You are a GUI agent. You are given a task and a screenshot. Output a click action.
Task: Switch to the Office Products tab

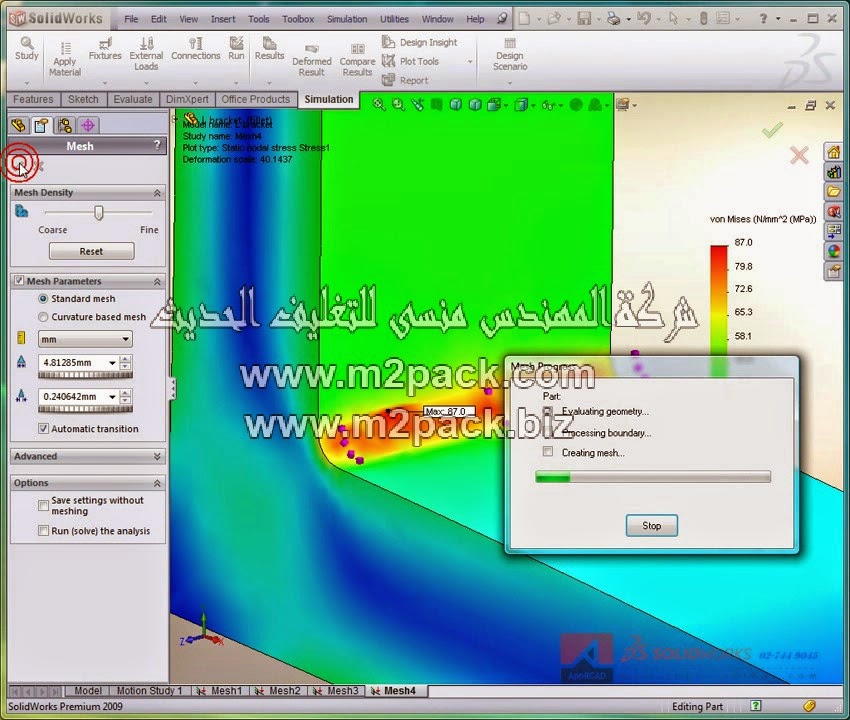(256, 99)
